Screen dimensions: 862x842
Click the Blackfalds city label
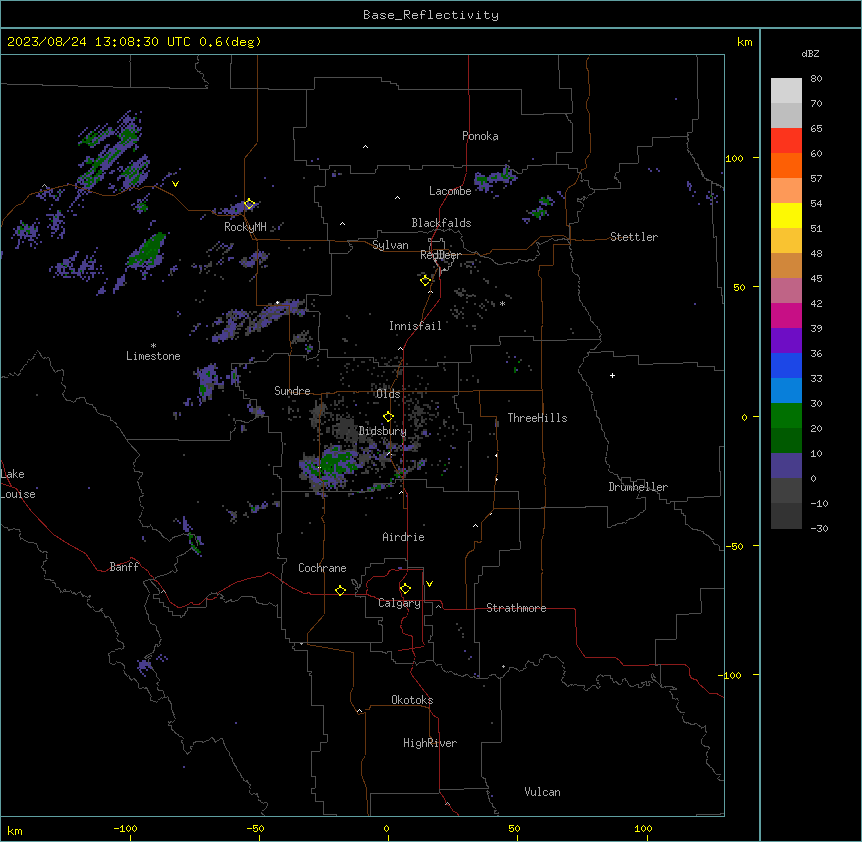coord(441,223)
